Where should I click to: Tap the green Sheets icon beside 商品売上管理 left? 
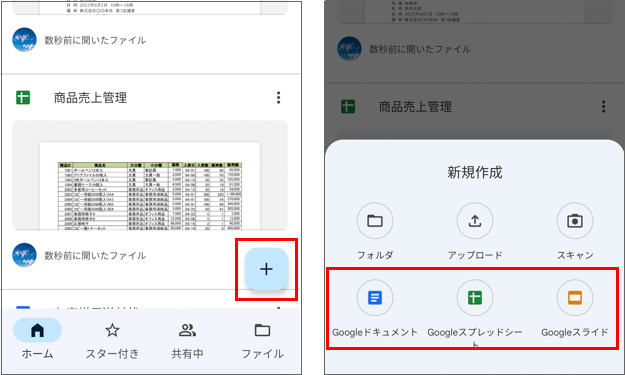(23, 98)
